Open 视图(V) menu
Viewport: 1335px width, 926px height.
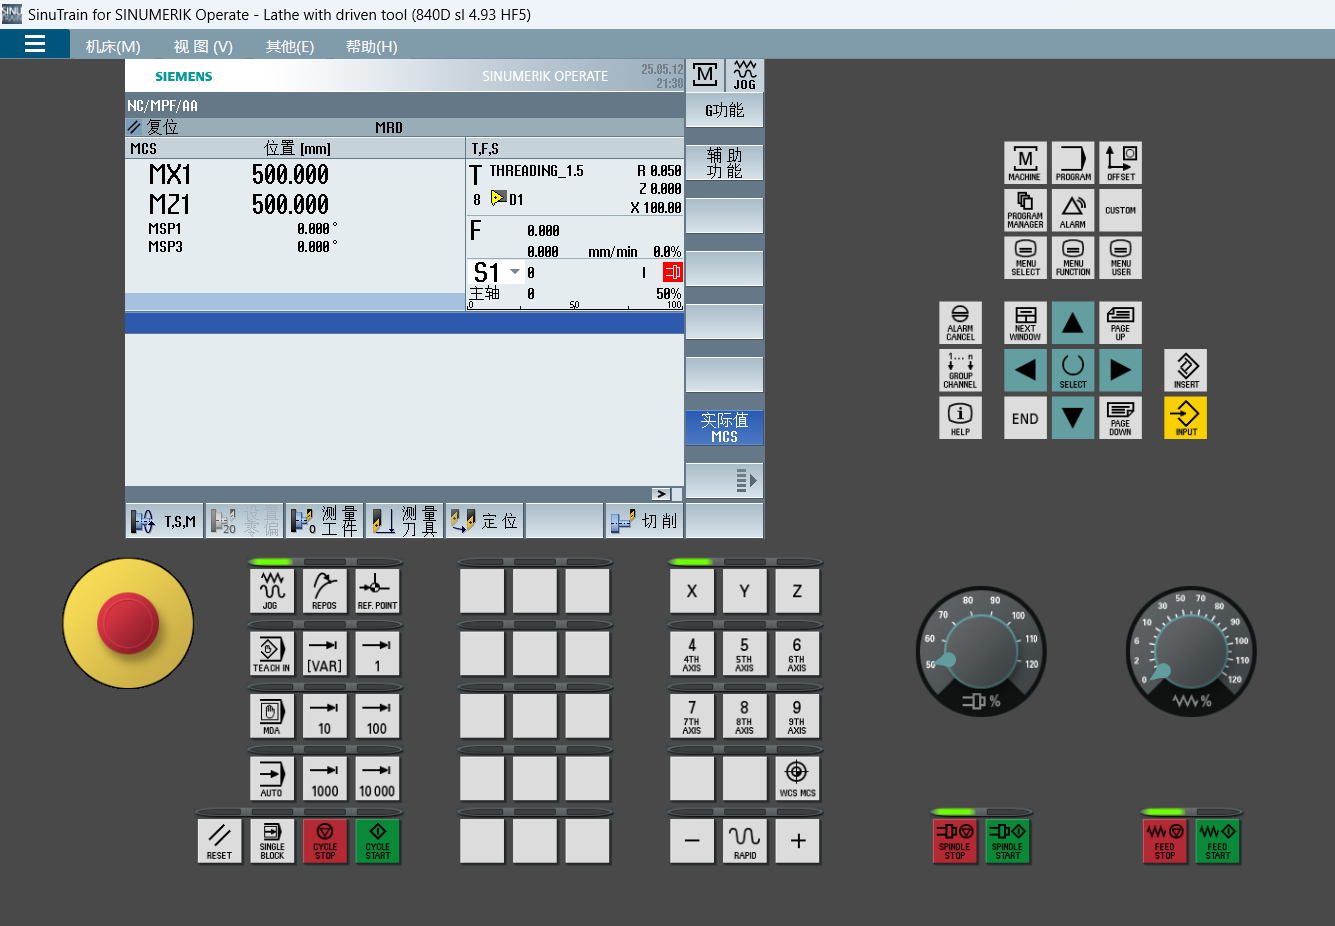tap(203, 46)
